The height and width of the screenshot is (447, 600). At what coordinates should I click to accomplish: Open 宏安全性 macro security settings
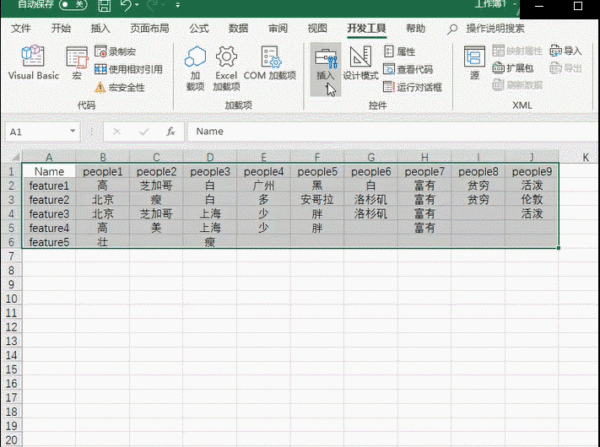[x=119, y=87]
